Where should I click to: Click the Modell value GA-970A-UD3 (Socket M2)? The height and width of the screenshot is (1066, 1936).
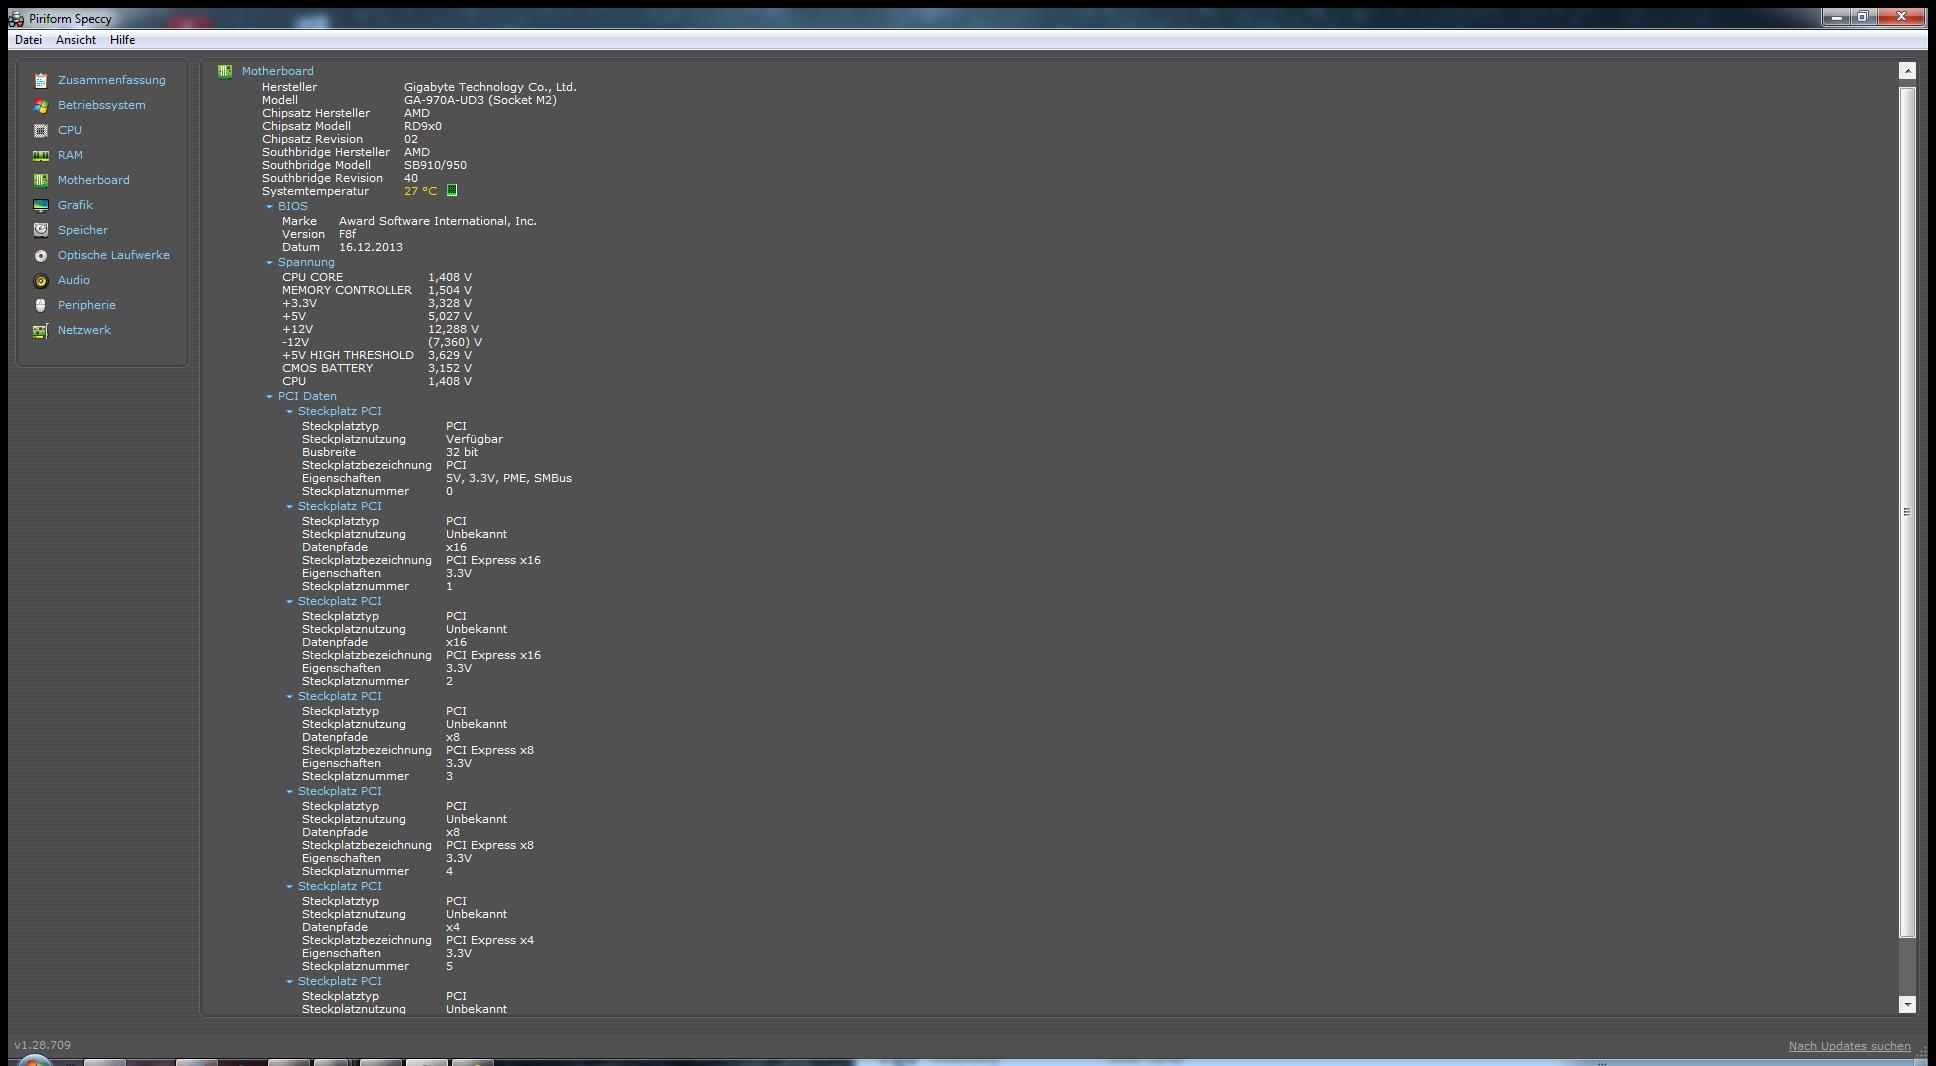click(480, 100)
